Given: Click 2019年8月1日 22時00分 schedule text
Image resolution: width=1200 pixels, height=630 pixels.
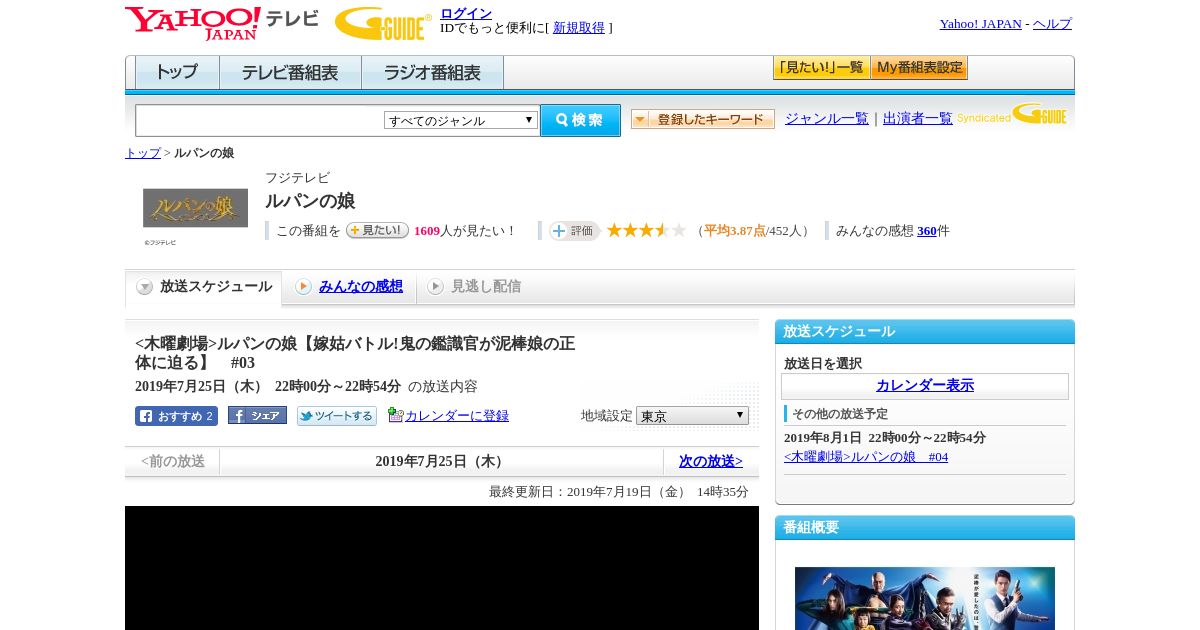Looking at the screenshot, I should [x=885, y=438].
